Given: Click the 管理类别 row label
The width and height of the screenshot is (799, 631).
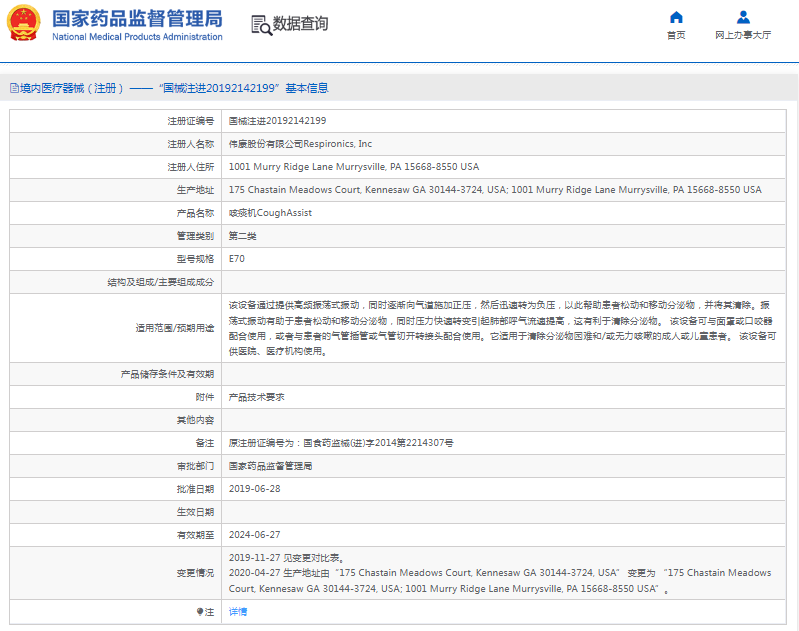Looking at the screenshot, I should tap(195, 236).
